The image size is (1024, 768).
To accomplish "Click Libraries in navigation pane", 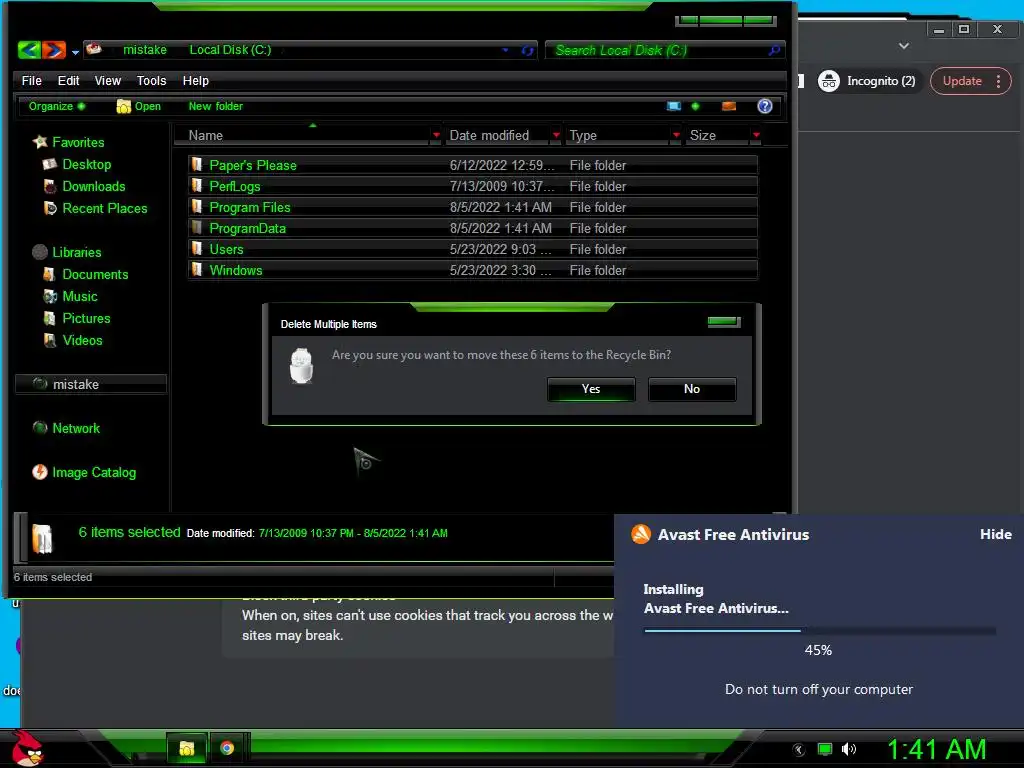I will [67, 252].
